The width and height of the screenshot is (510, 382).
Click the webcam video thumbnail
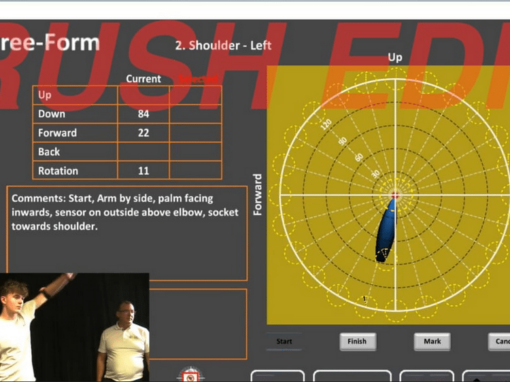(74, 327)
